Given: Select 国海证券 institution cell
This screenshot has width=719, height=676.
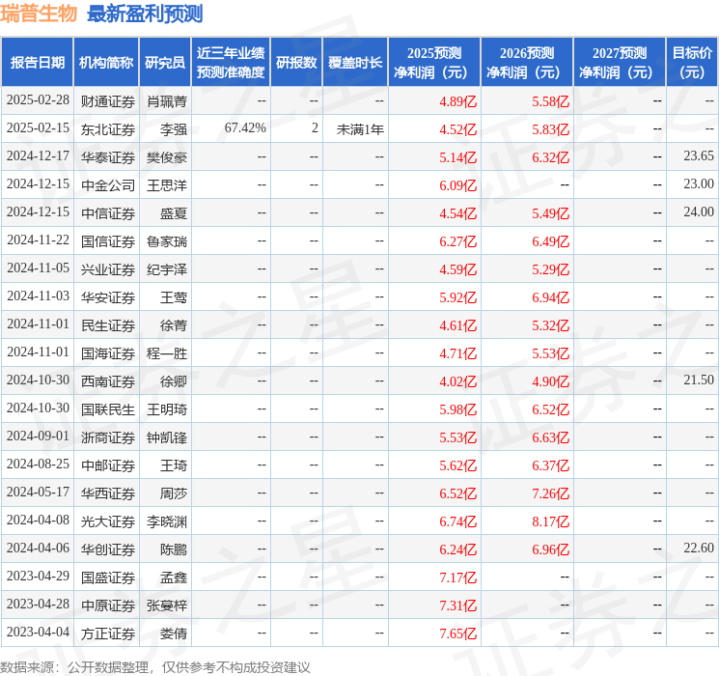Looking at the screenshot, I should pos(108,354).
